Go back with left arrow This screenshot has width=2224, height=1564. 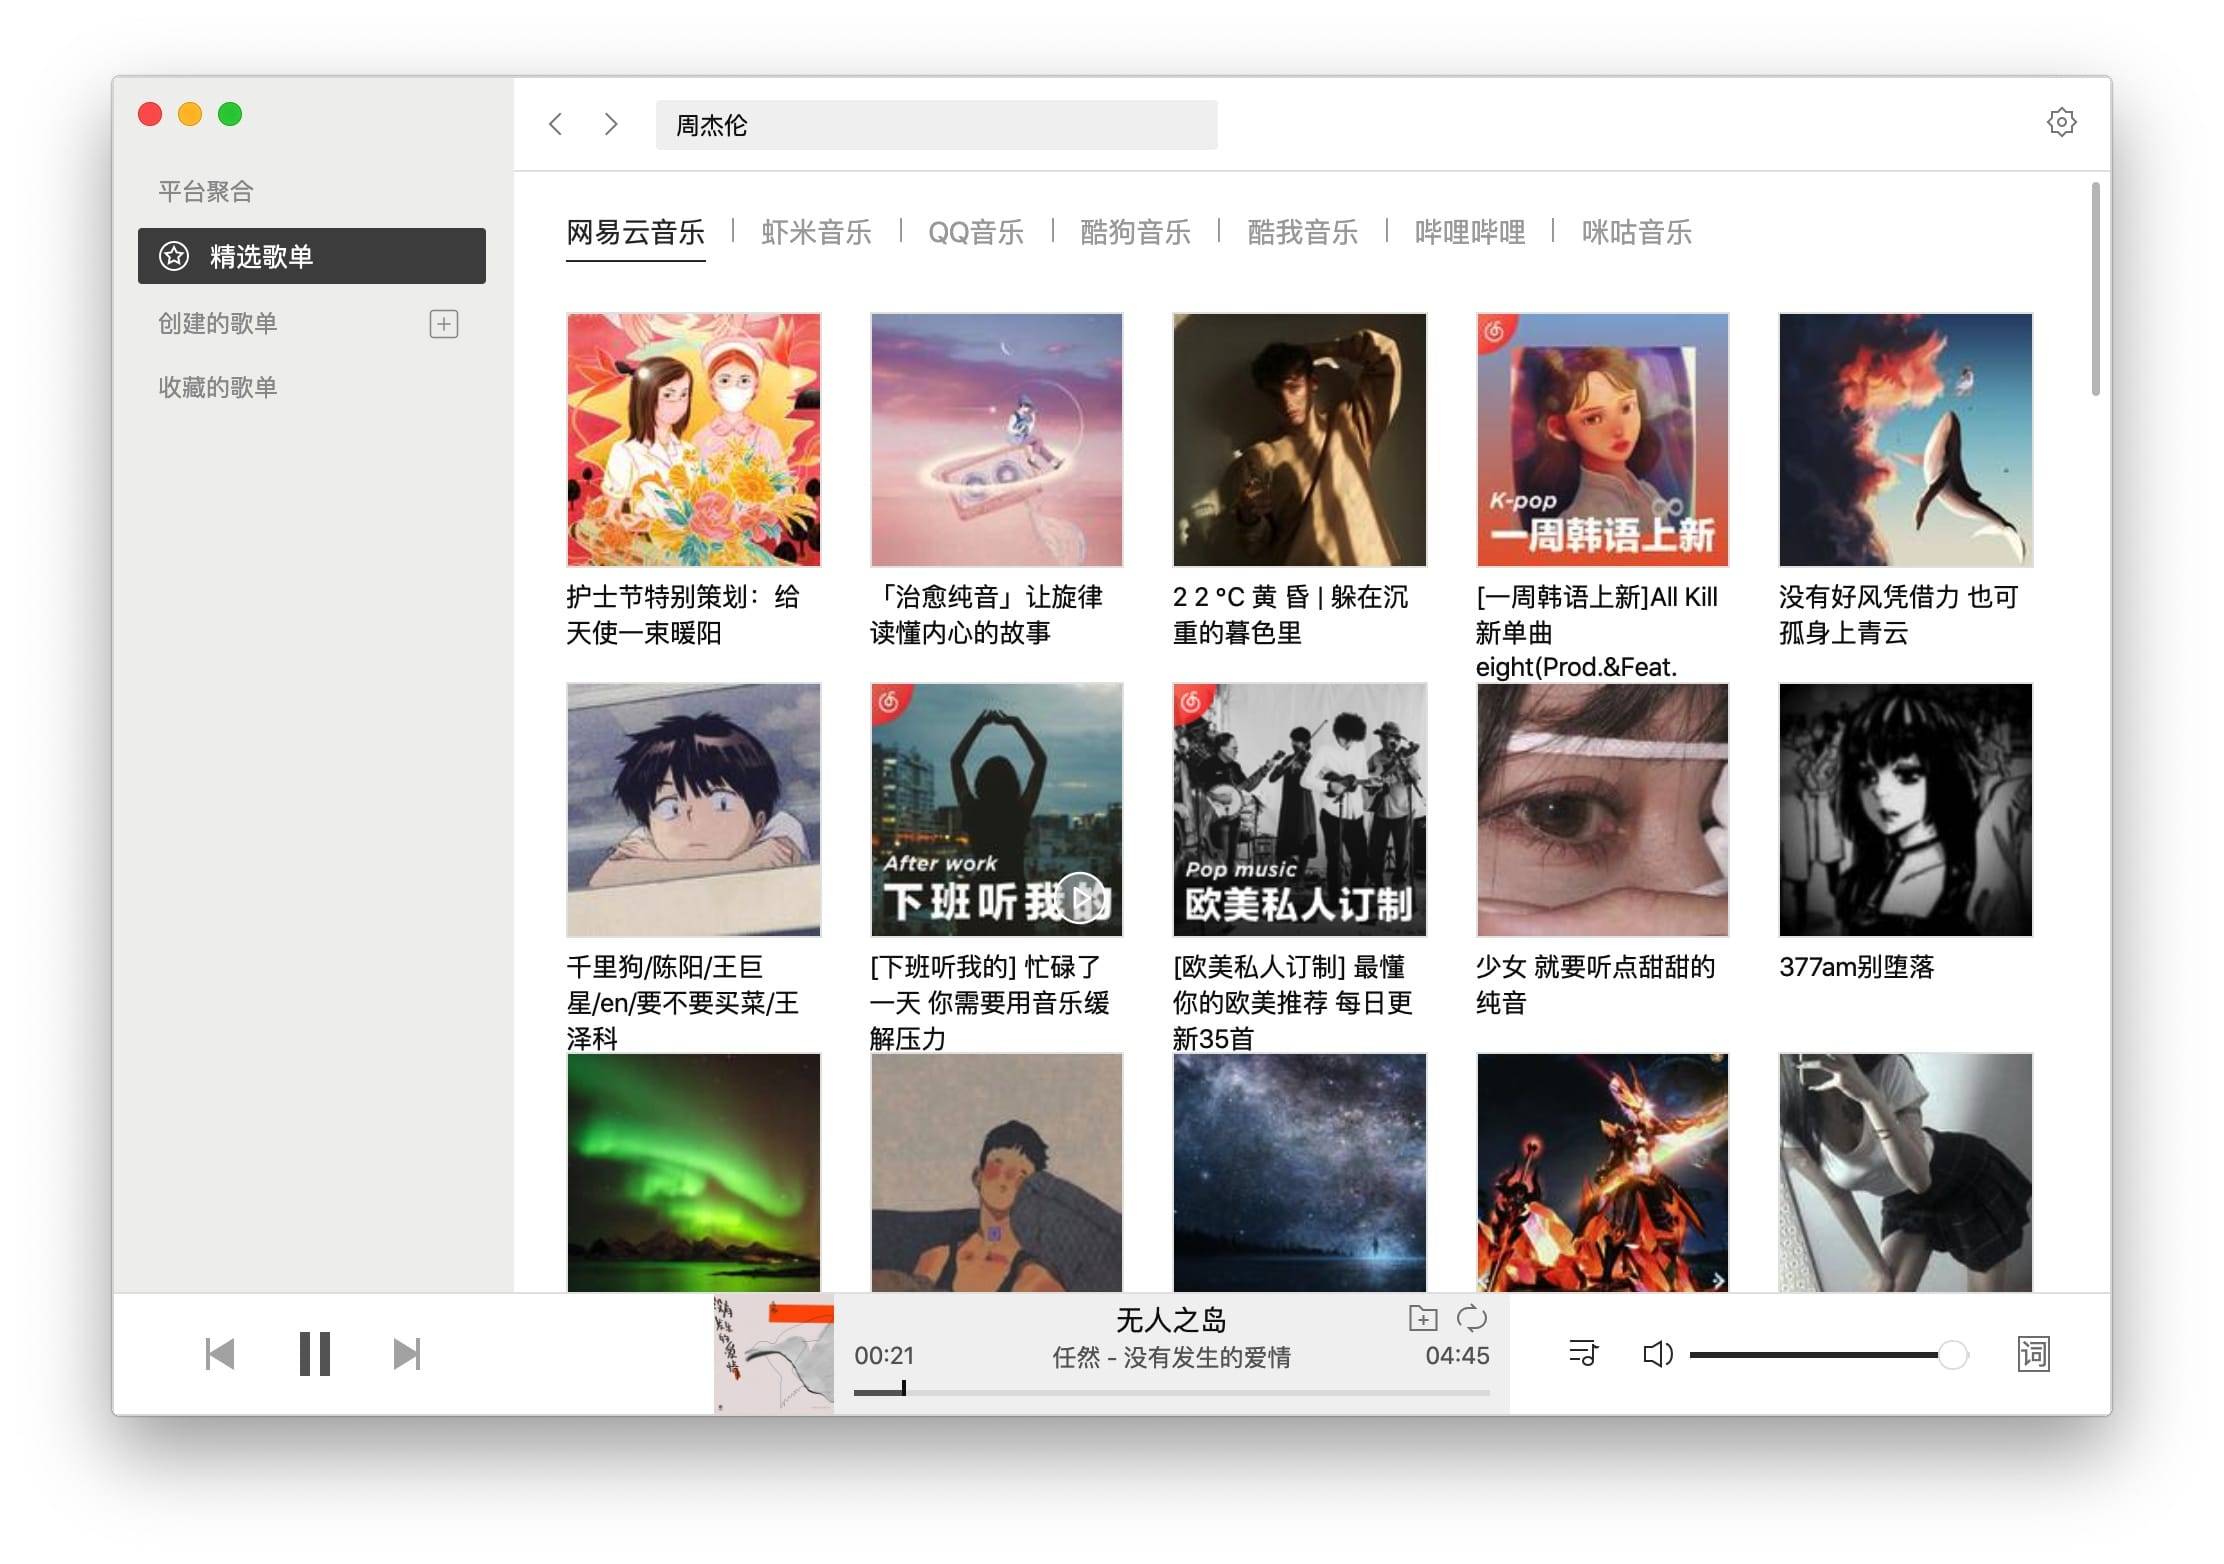point(557,124)
